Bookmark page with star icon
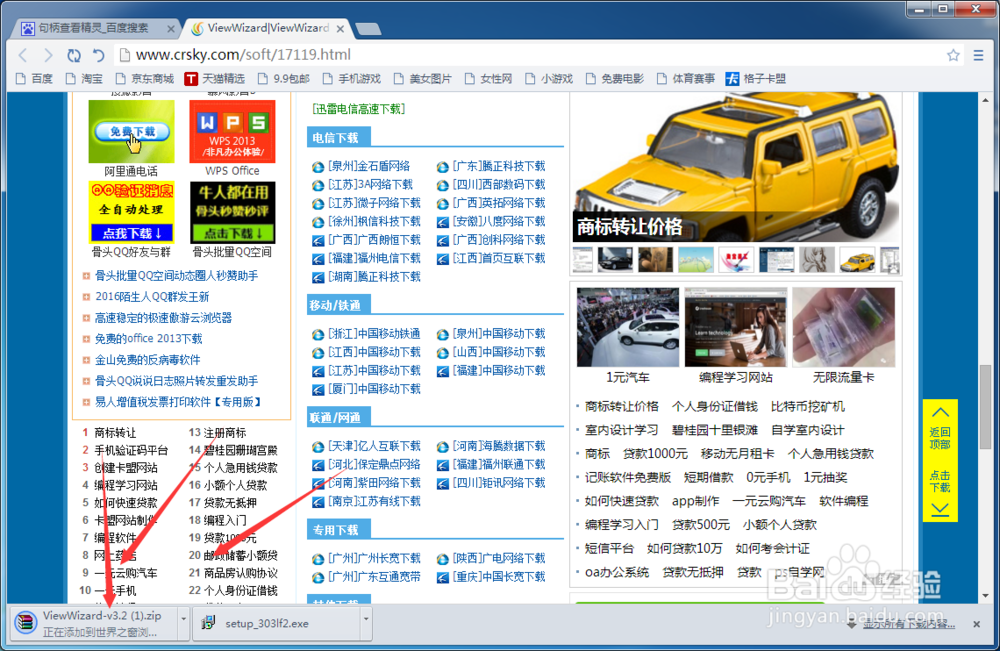1000x651 pixels. point(953,55)
